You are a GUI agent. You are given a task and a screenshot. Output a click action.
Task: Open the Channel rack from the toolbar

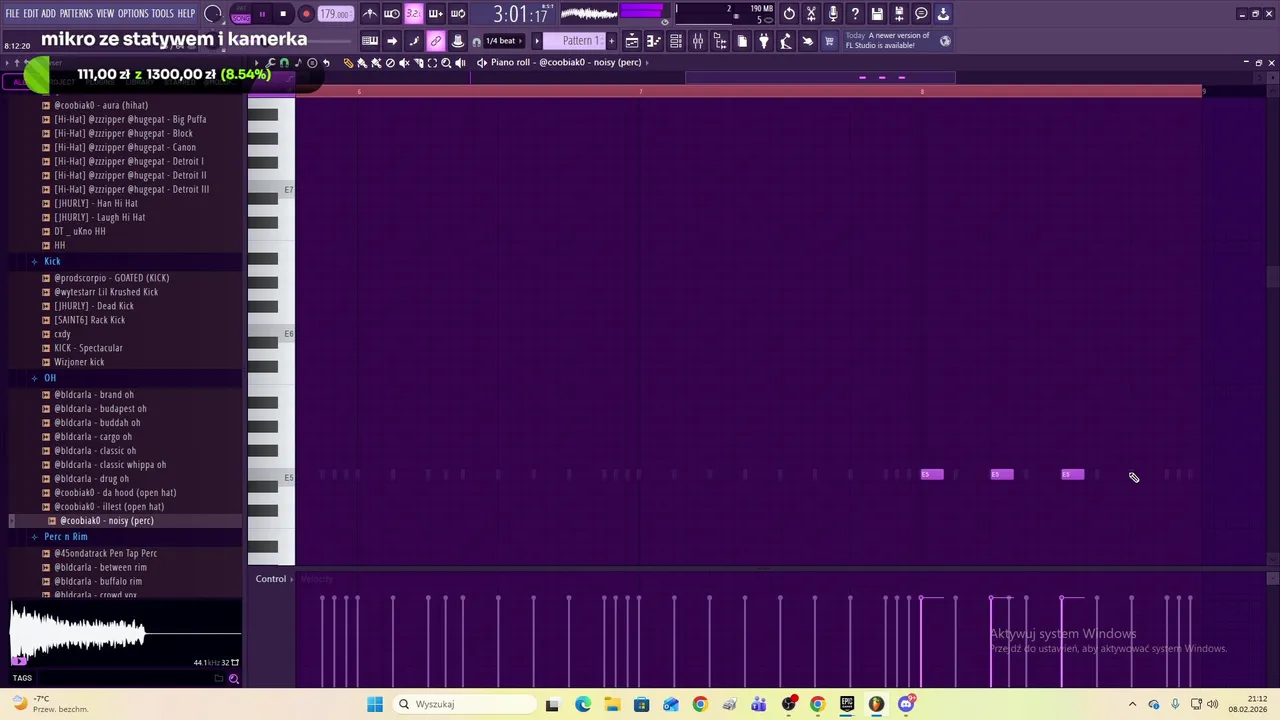click(x=675, y=41)
